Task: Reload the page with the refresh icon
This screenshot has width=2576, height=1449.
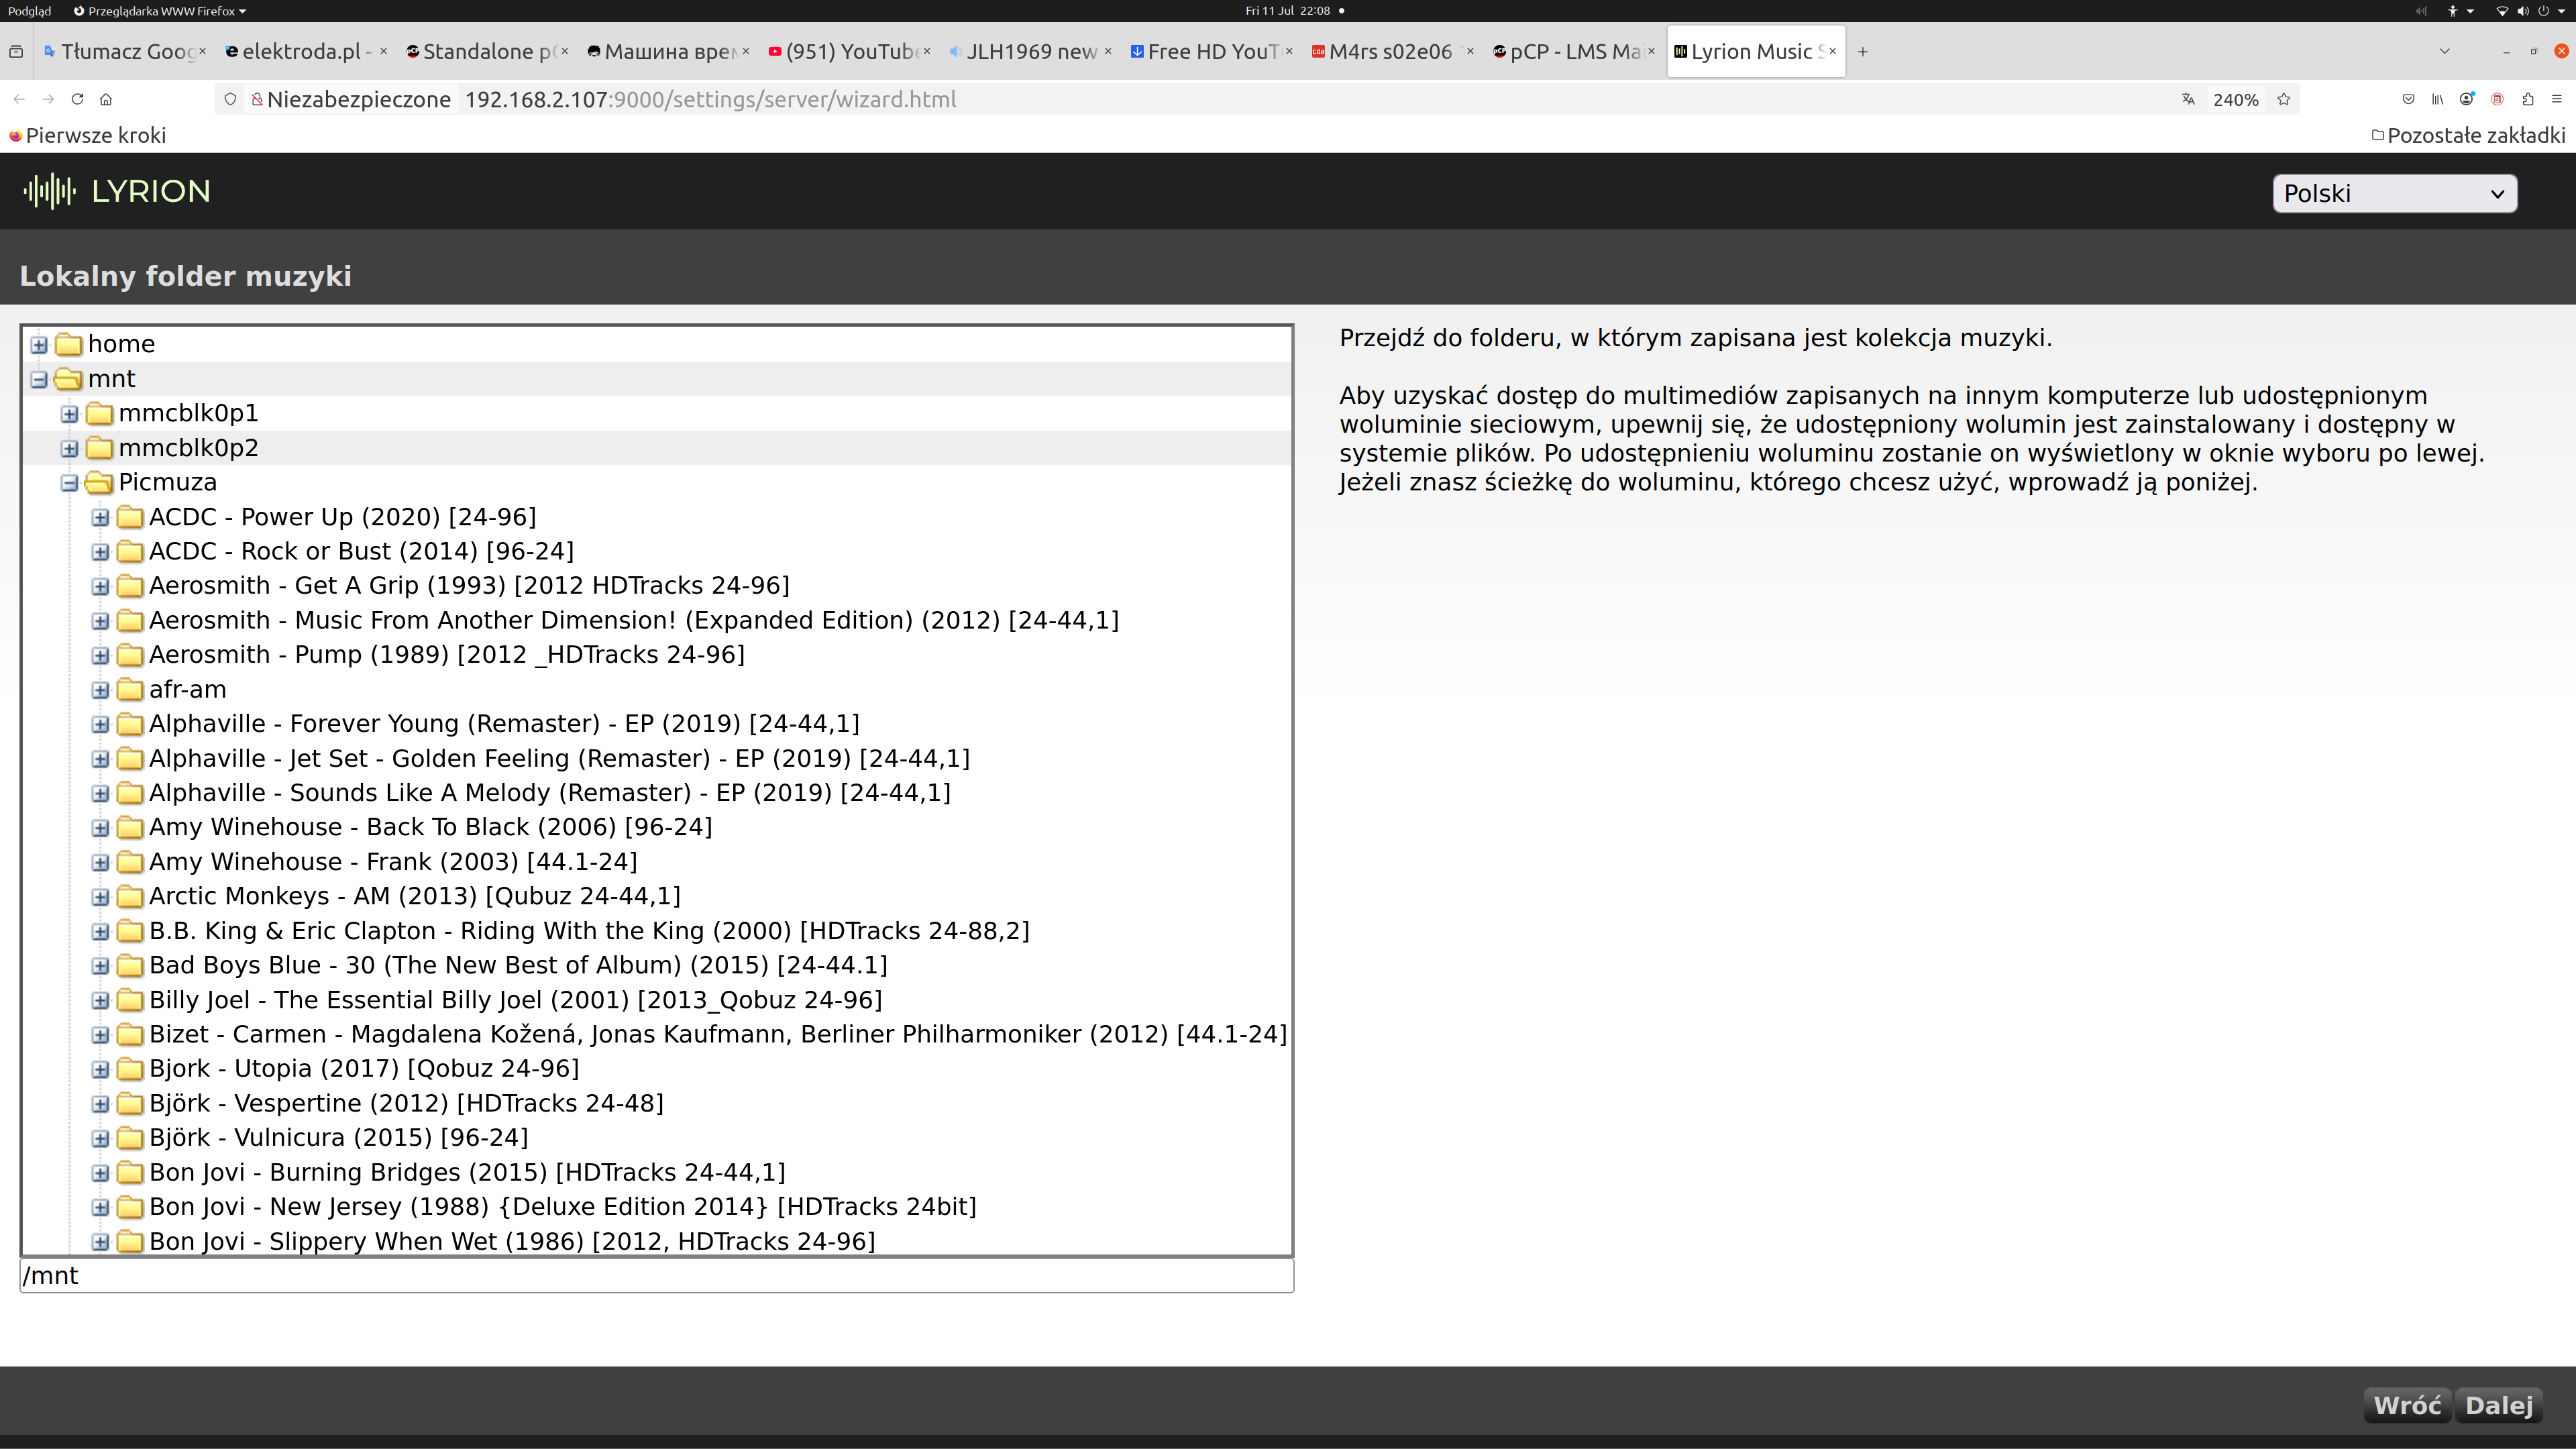Action: 77,99
